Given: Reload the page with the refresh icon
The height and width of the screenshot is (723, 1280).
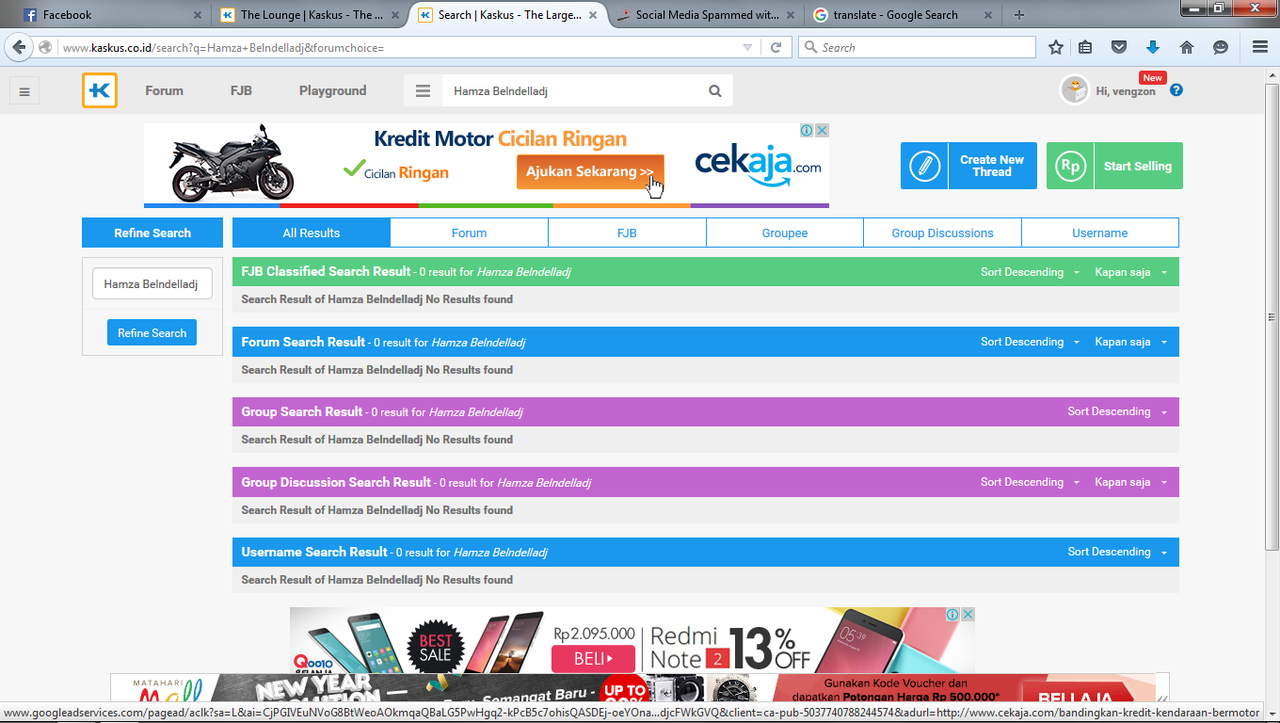Looking at the screenshot, I should pyautogui.click(x=775, y=47).
